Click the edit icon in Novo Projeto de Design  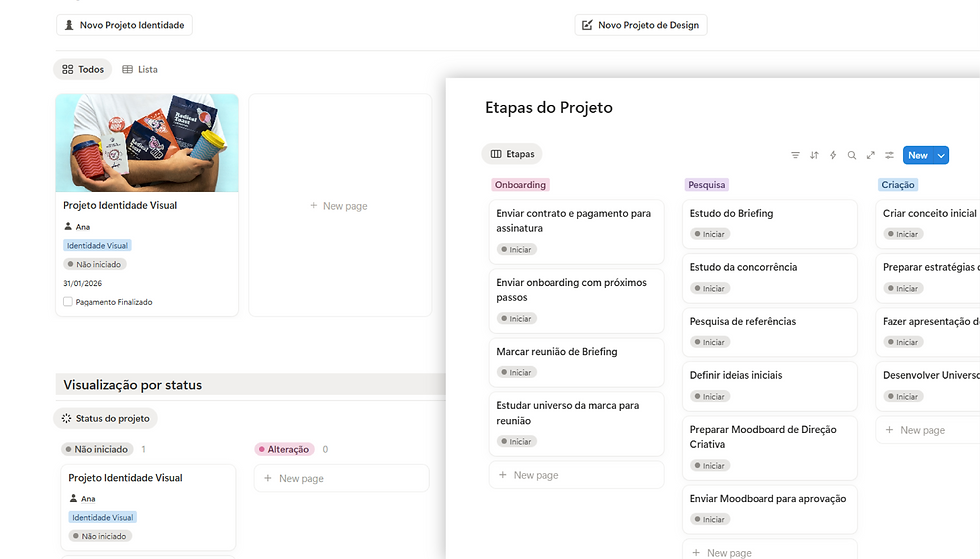point(587,25)
